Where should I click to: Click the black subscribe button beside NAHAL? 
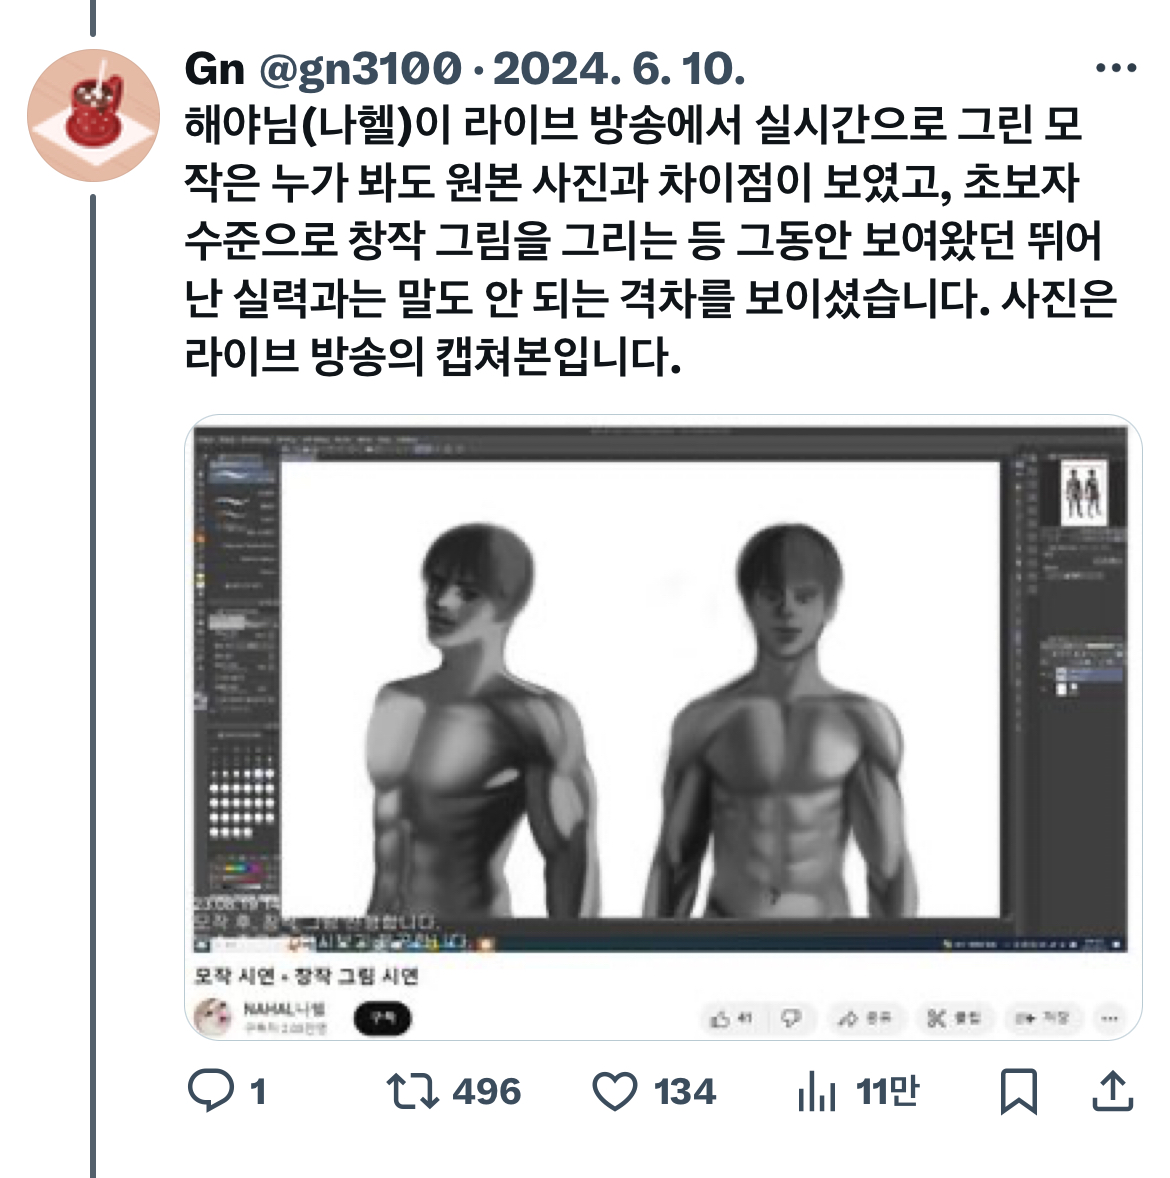pos(382,1019)
